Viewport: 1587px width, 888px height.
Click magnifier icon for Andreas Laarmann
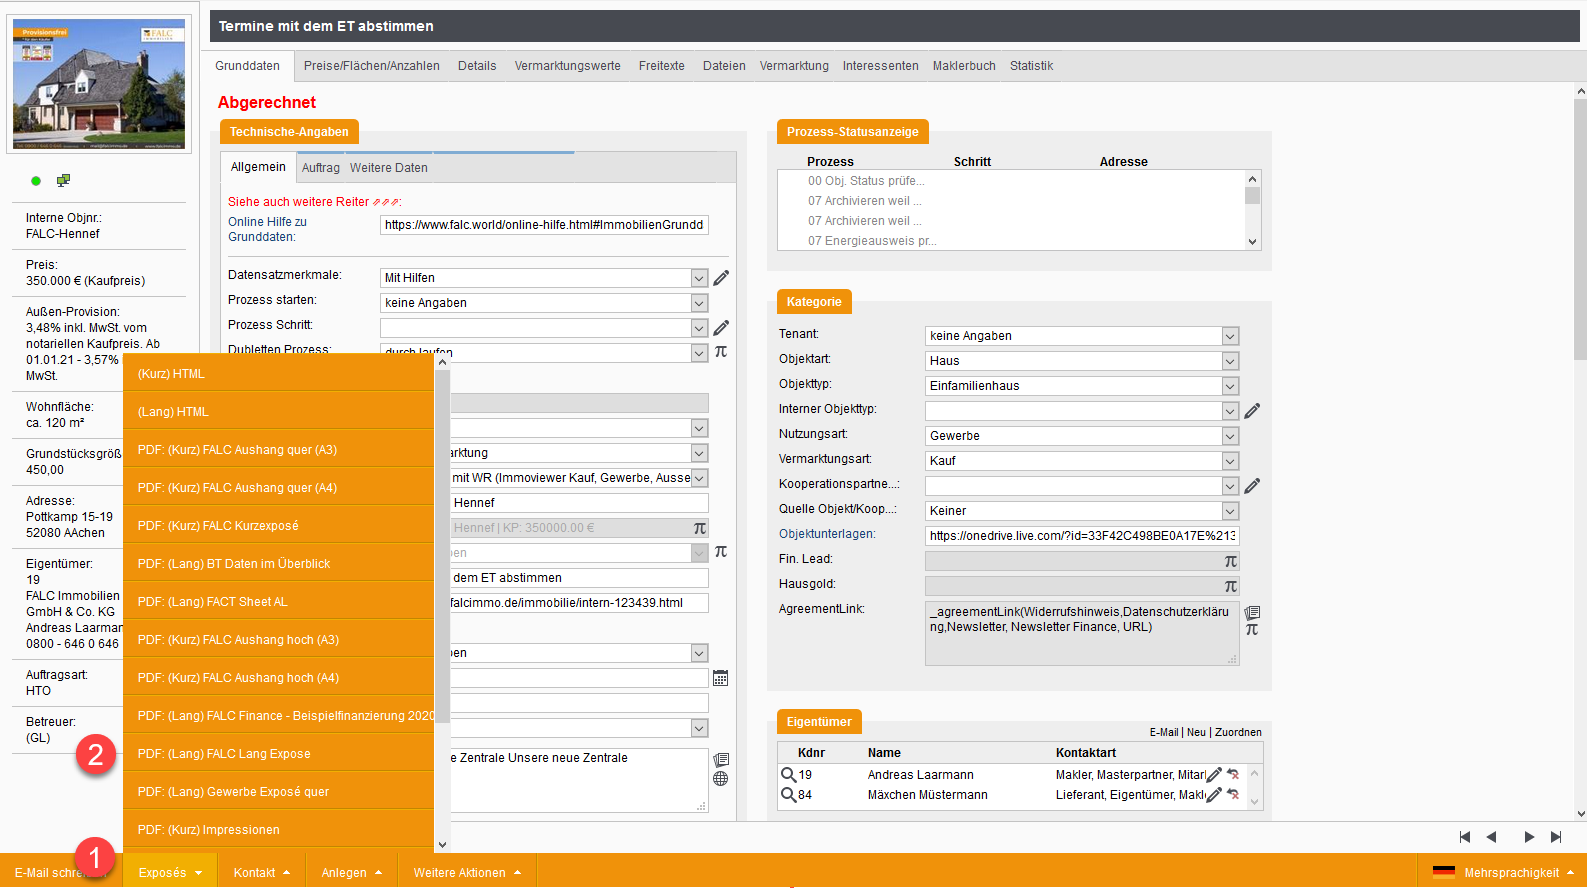[788, 775]
